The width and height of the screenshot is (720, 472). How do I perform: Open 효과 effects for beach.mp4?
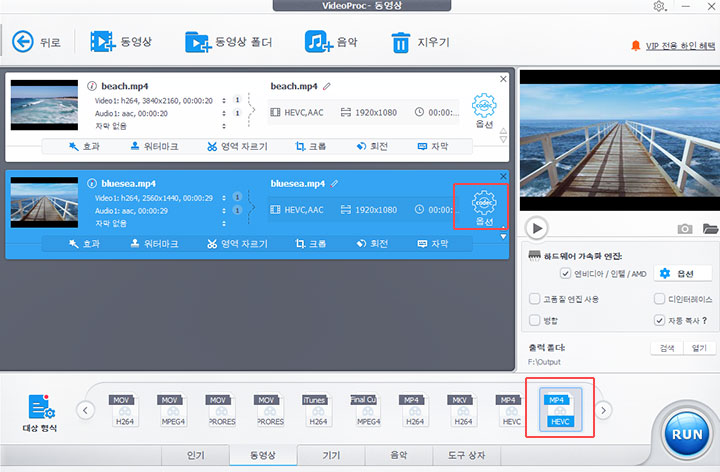click(84, 146)
